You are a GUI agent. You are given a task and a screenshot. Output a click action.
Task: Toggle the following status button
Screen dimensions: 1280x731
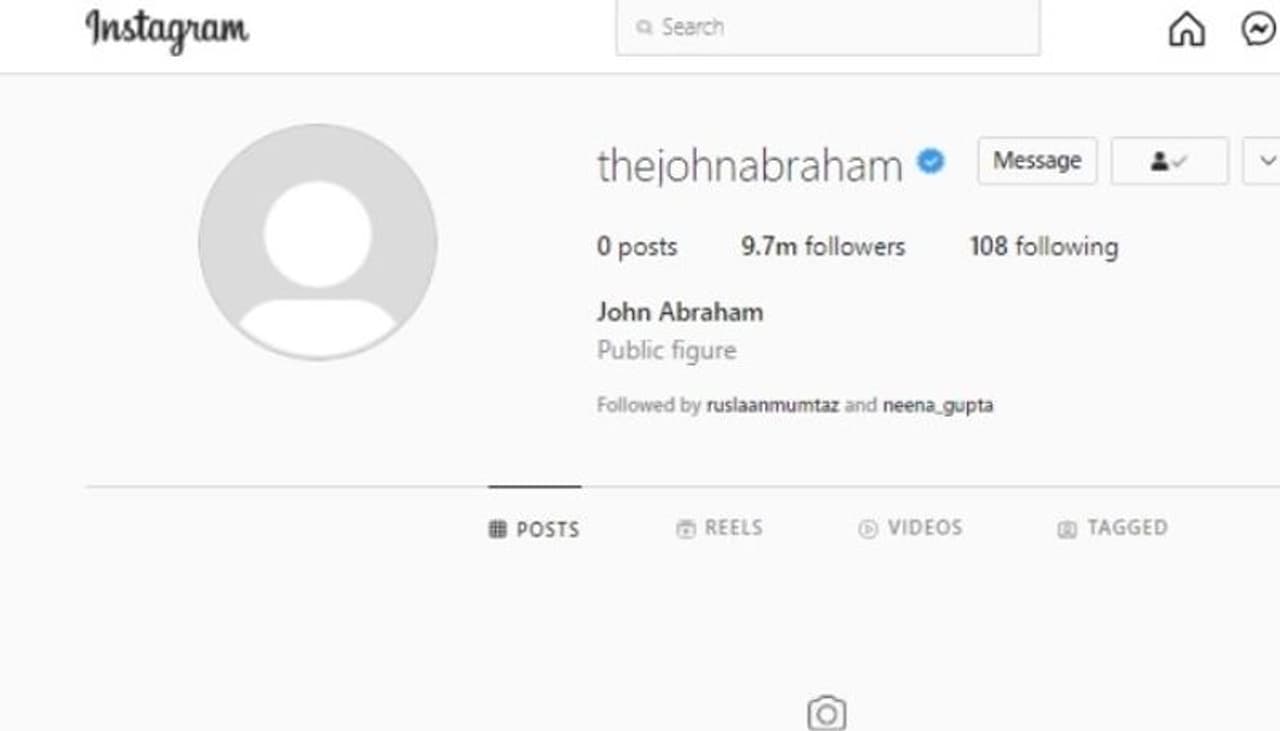coord(1169,161)
